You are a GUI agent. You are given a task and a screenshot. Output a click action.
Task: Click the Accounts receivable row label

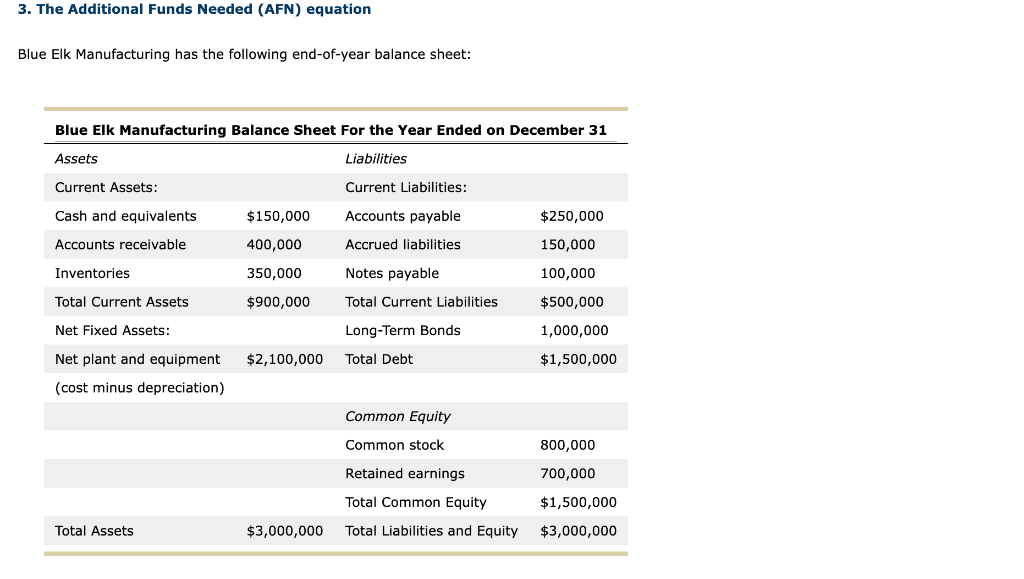click(120, 245)
